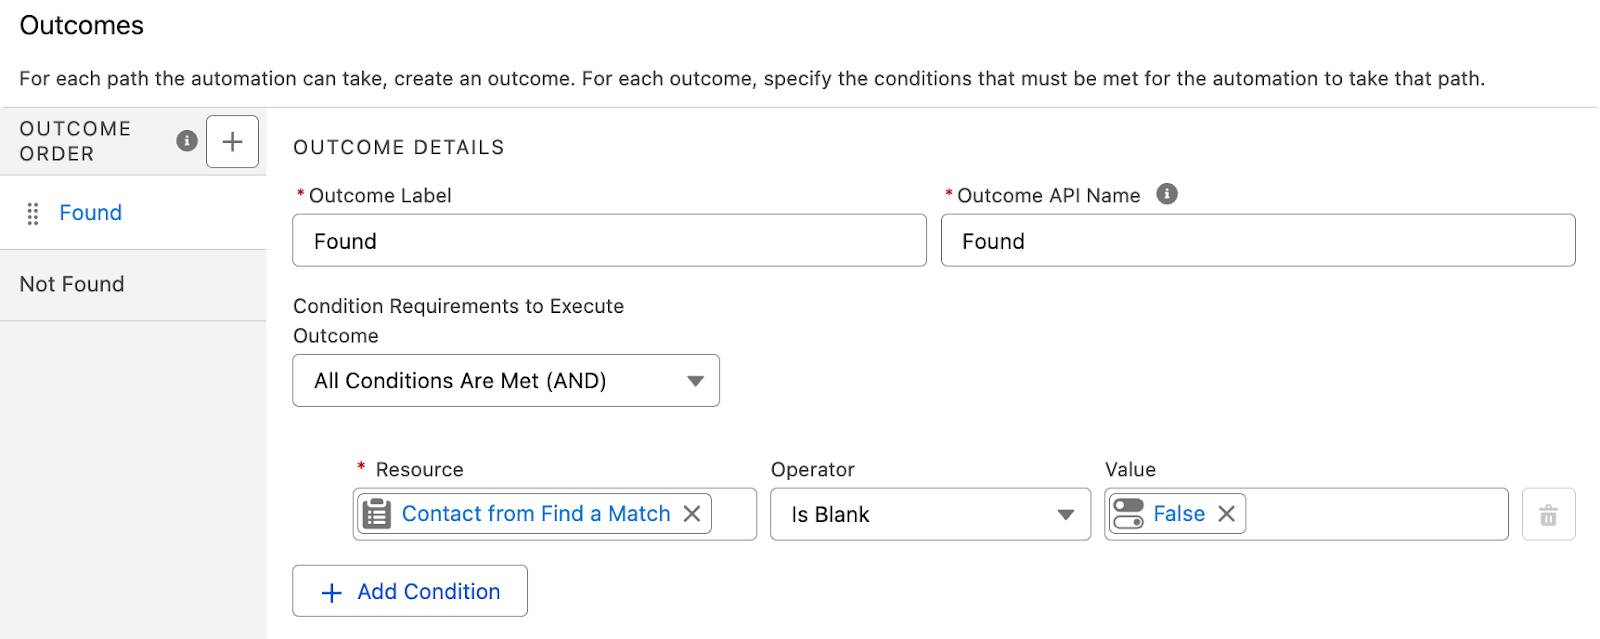
Task: Add a new outcome with plus button
Action: click(232, 141)
